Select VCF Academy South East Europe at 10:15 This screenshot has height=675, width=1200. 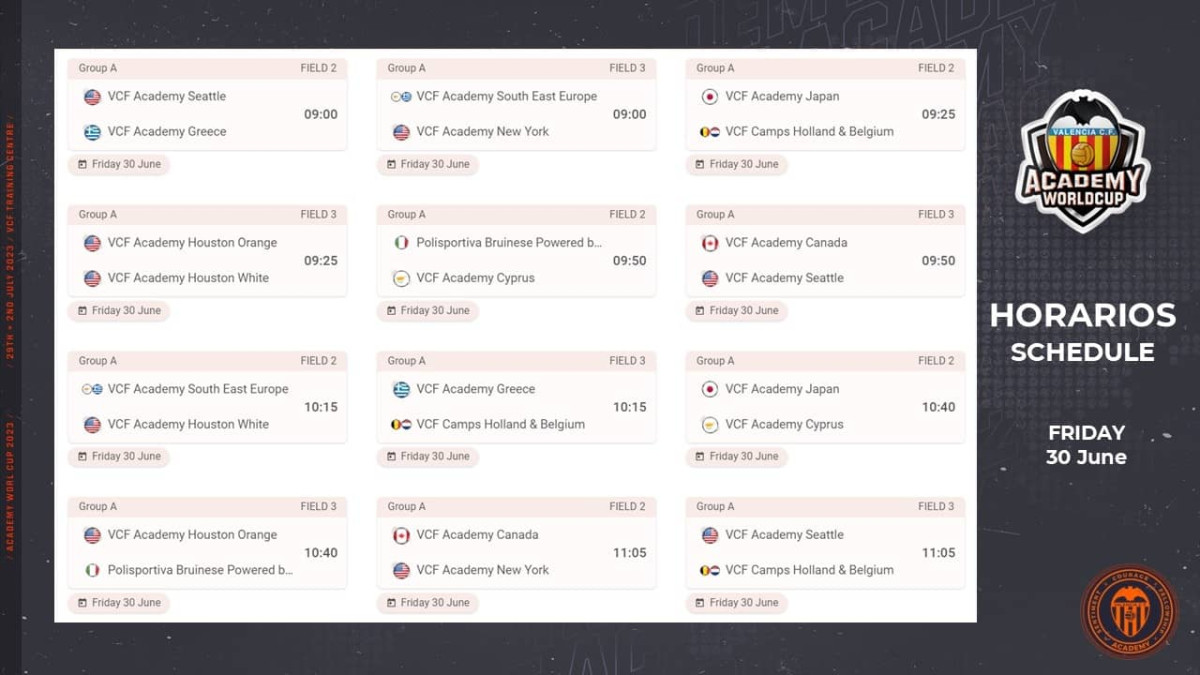click(x=198, y=389)
